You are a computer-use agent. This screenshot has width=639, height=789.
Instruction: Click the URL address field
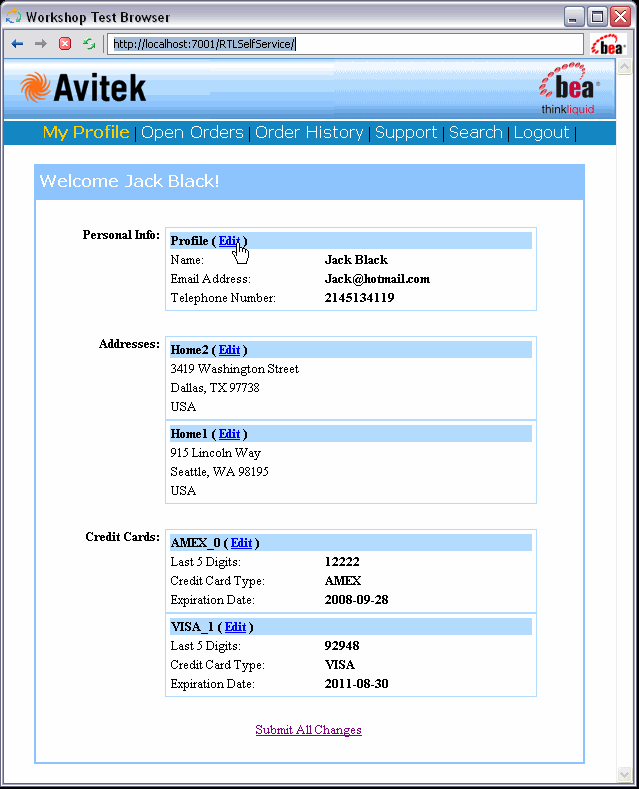click(345, 44)
